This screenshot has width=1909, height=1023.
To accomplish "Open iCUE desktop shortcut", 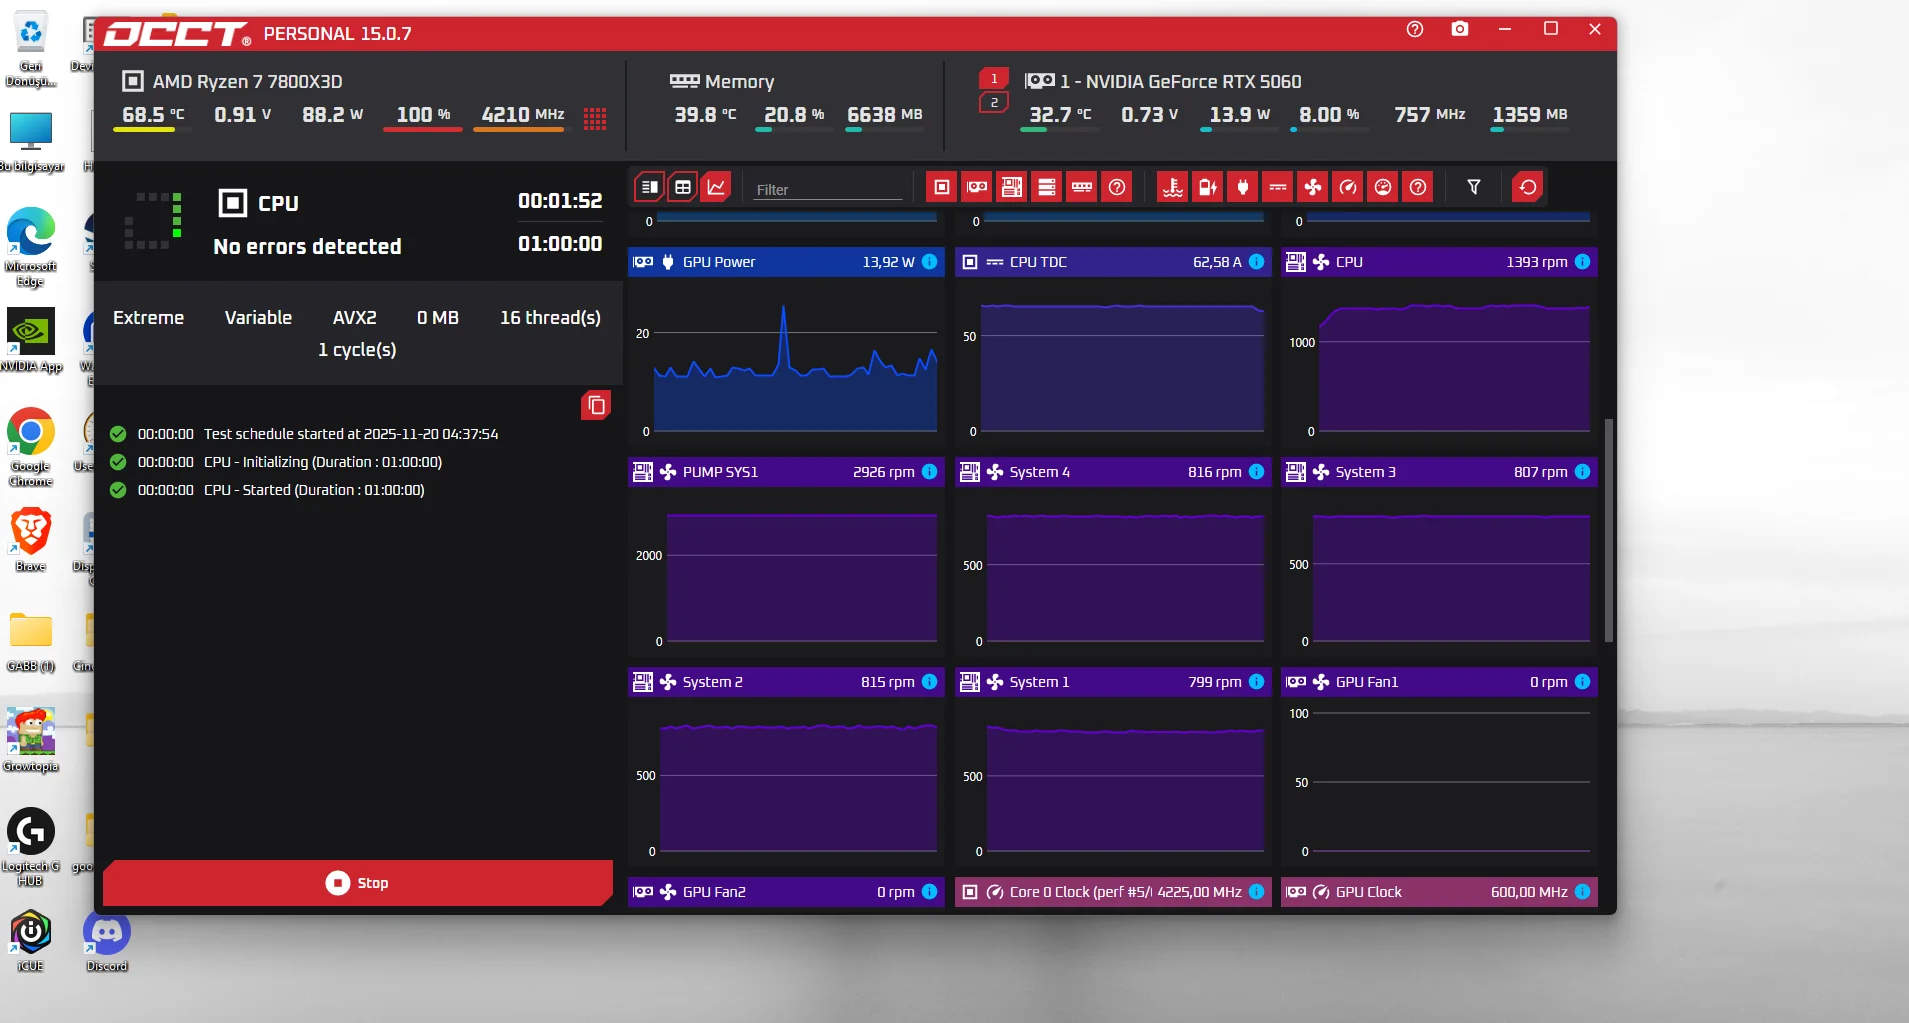I will (x=31, y=940).
